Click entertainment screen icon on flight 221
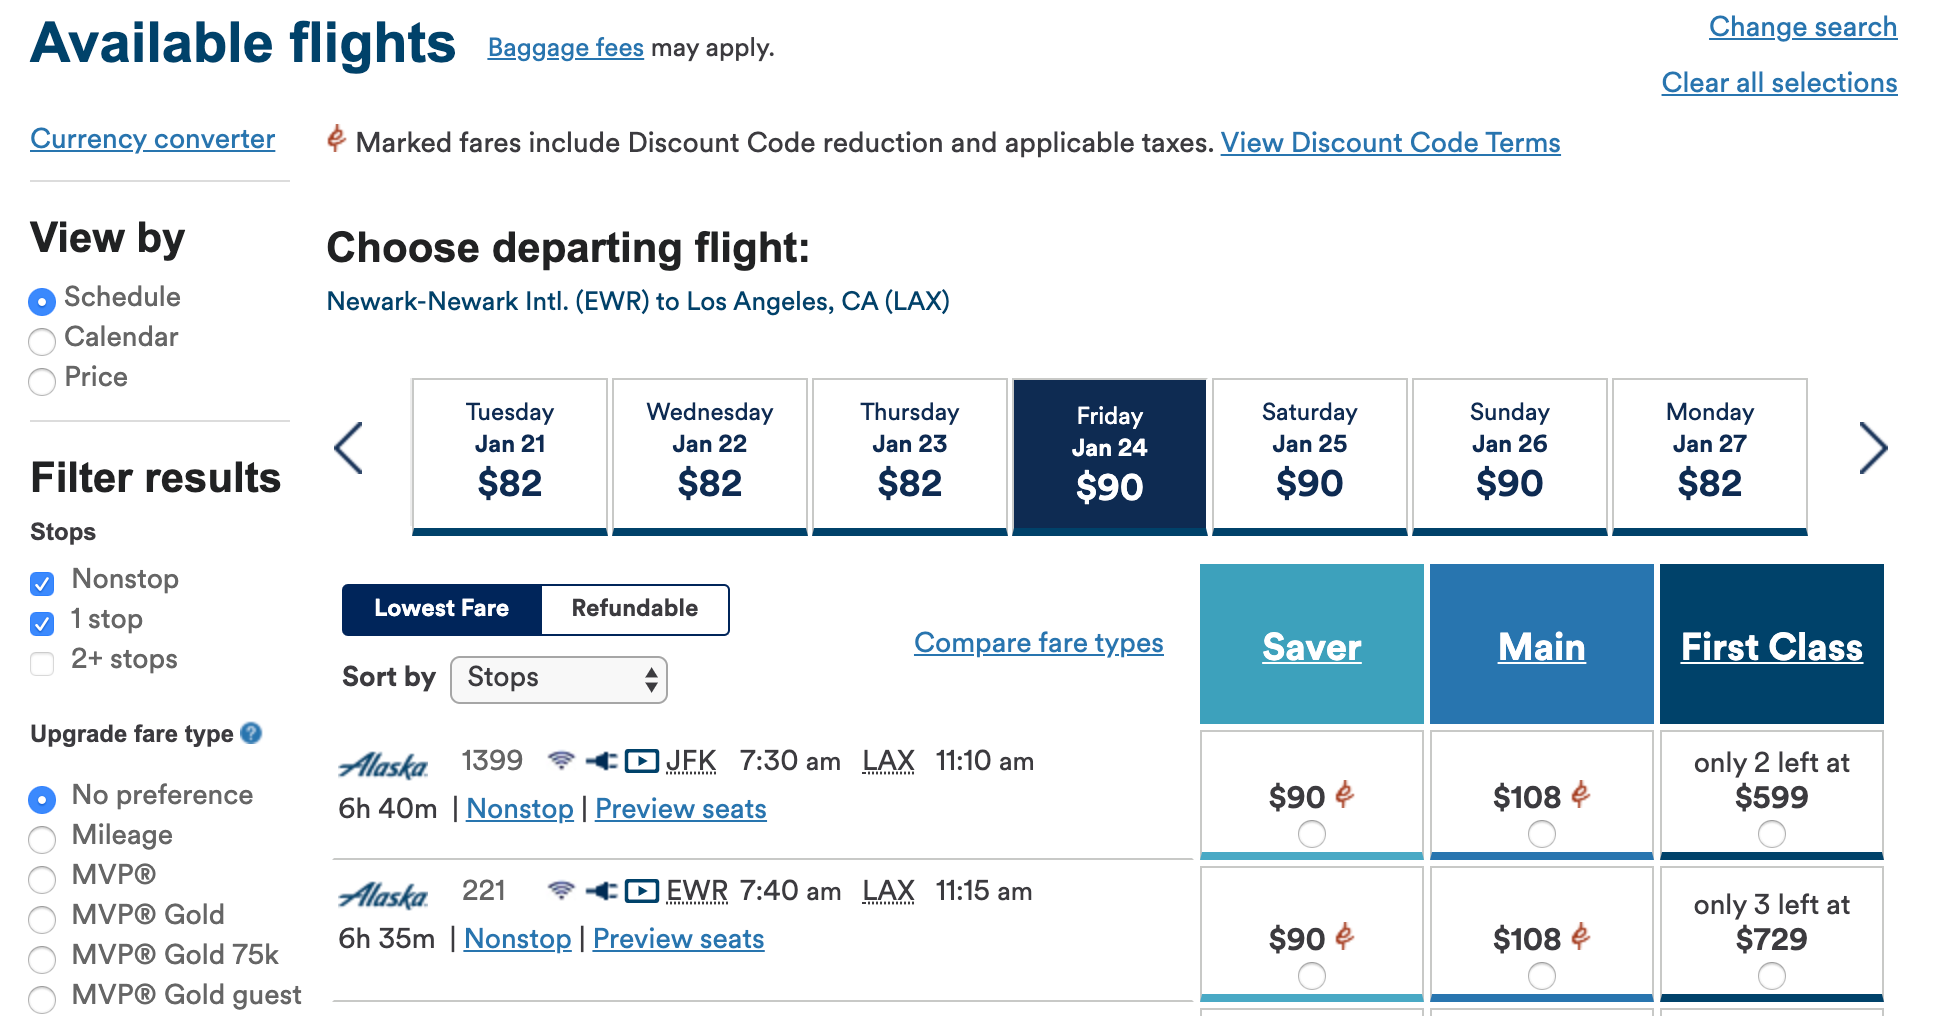Viewport: 1952px width, 1016px height. click(641, 891)
